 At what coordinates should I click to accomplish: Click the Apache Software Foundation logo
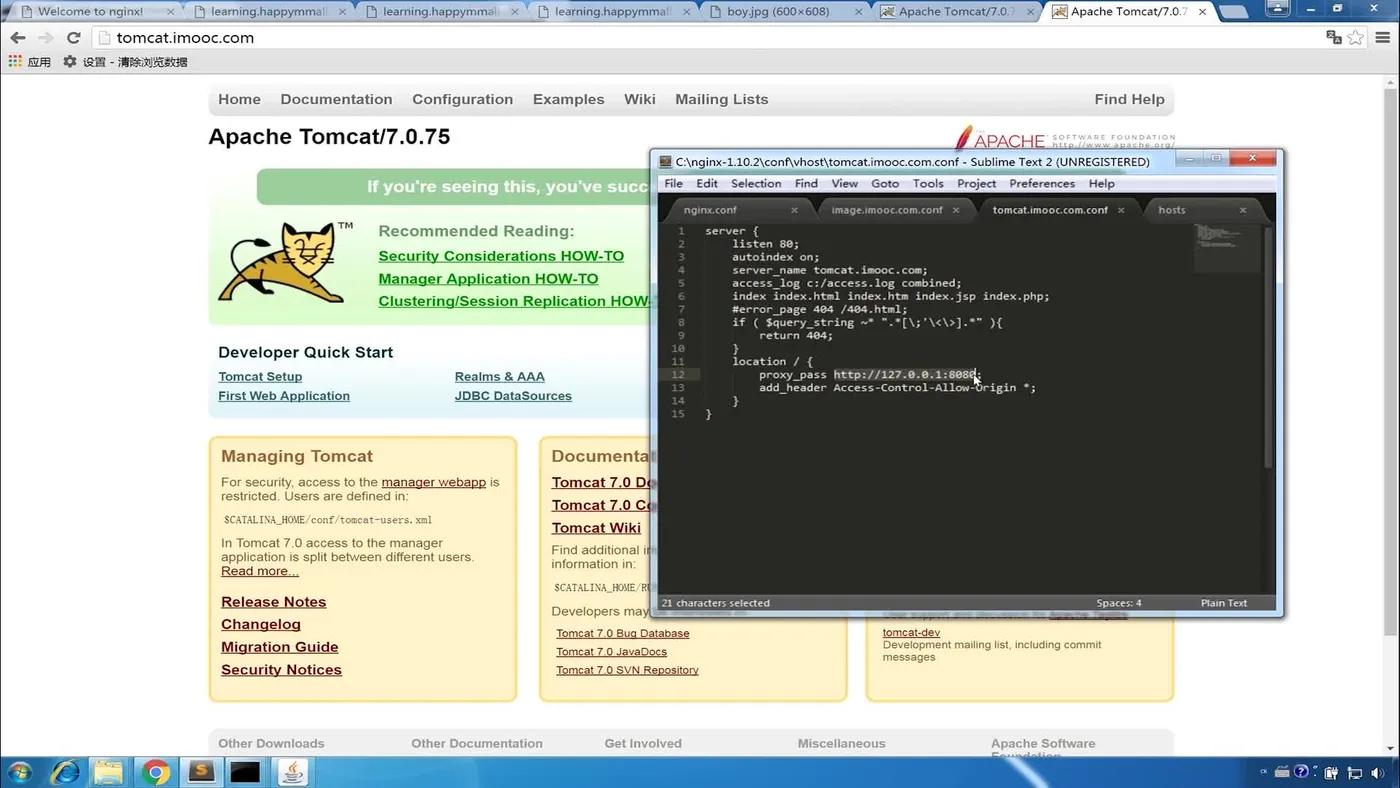click(x=1064, y=139)
